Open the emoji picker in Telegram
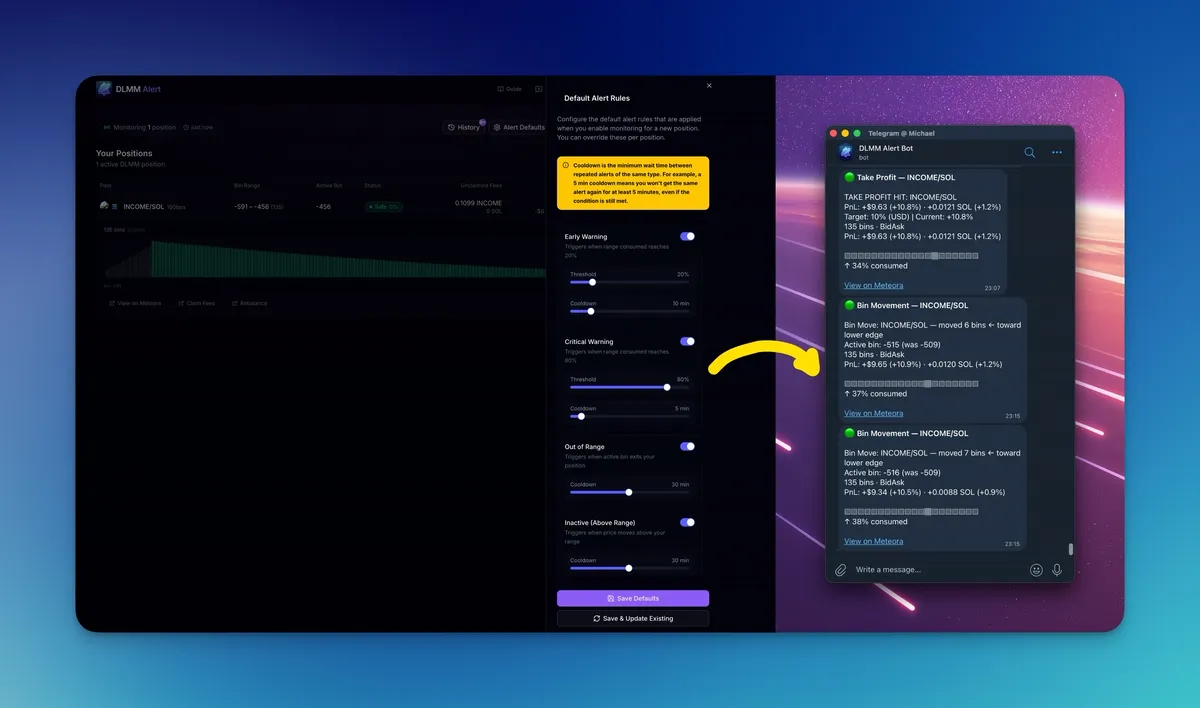This screenshot has height=708, width=1200. [x=1036, y=569]
